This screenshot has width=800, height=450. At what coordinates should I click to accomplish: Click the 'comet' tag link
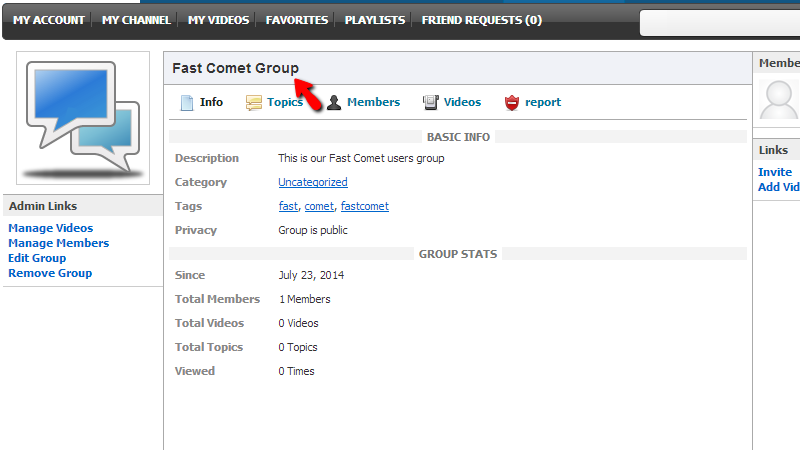[x=319, y=206]
